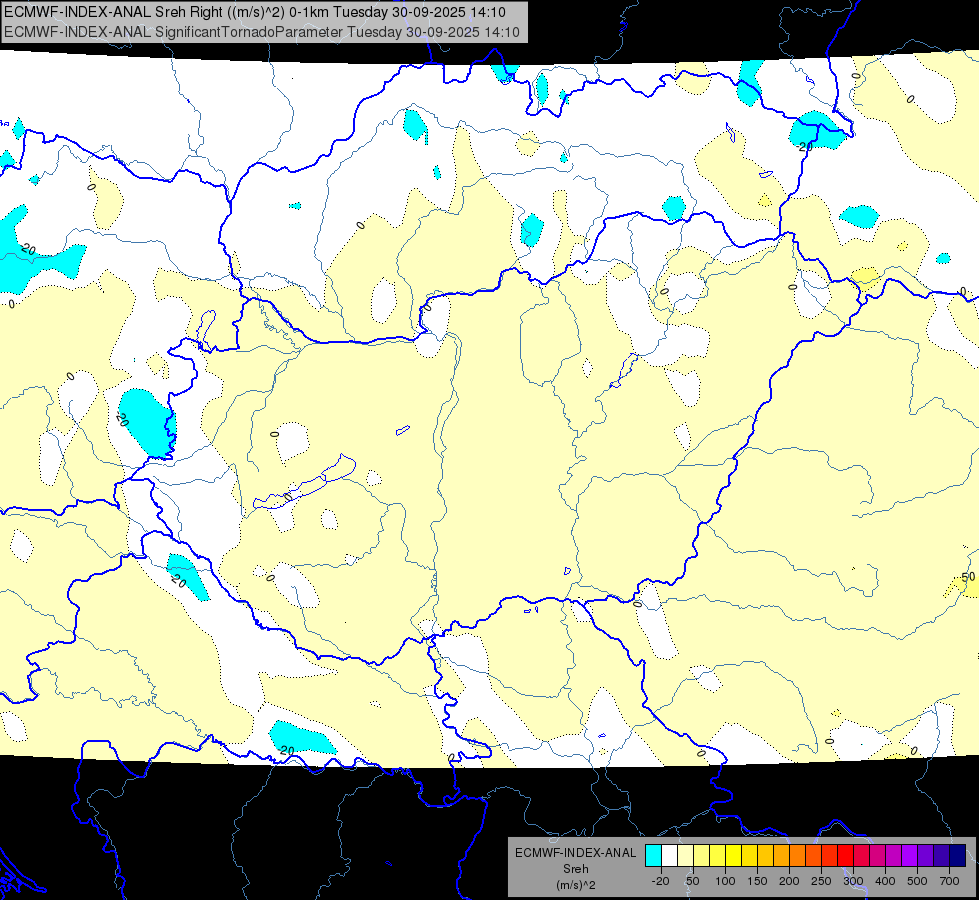Image resolution: width=979 pixels, height=900 pixels.
Task: Click the 50 contour label on the map
Action: pos(968,577)
